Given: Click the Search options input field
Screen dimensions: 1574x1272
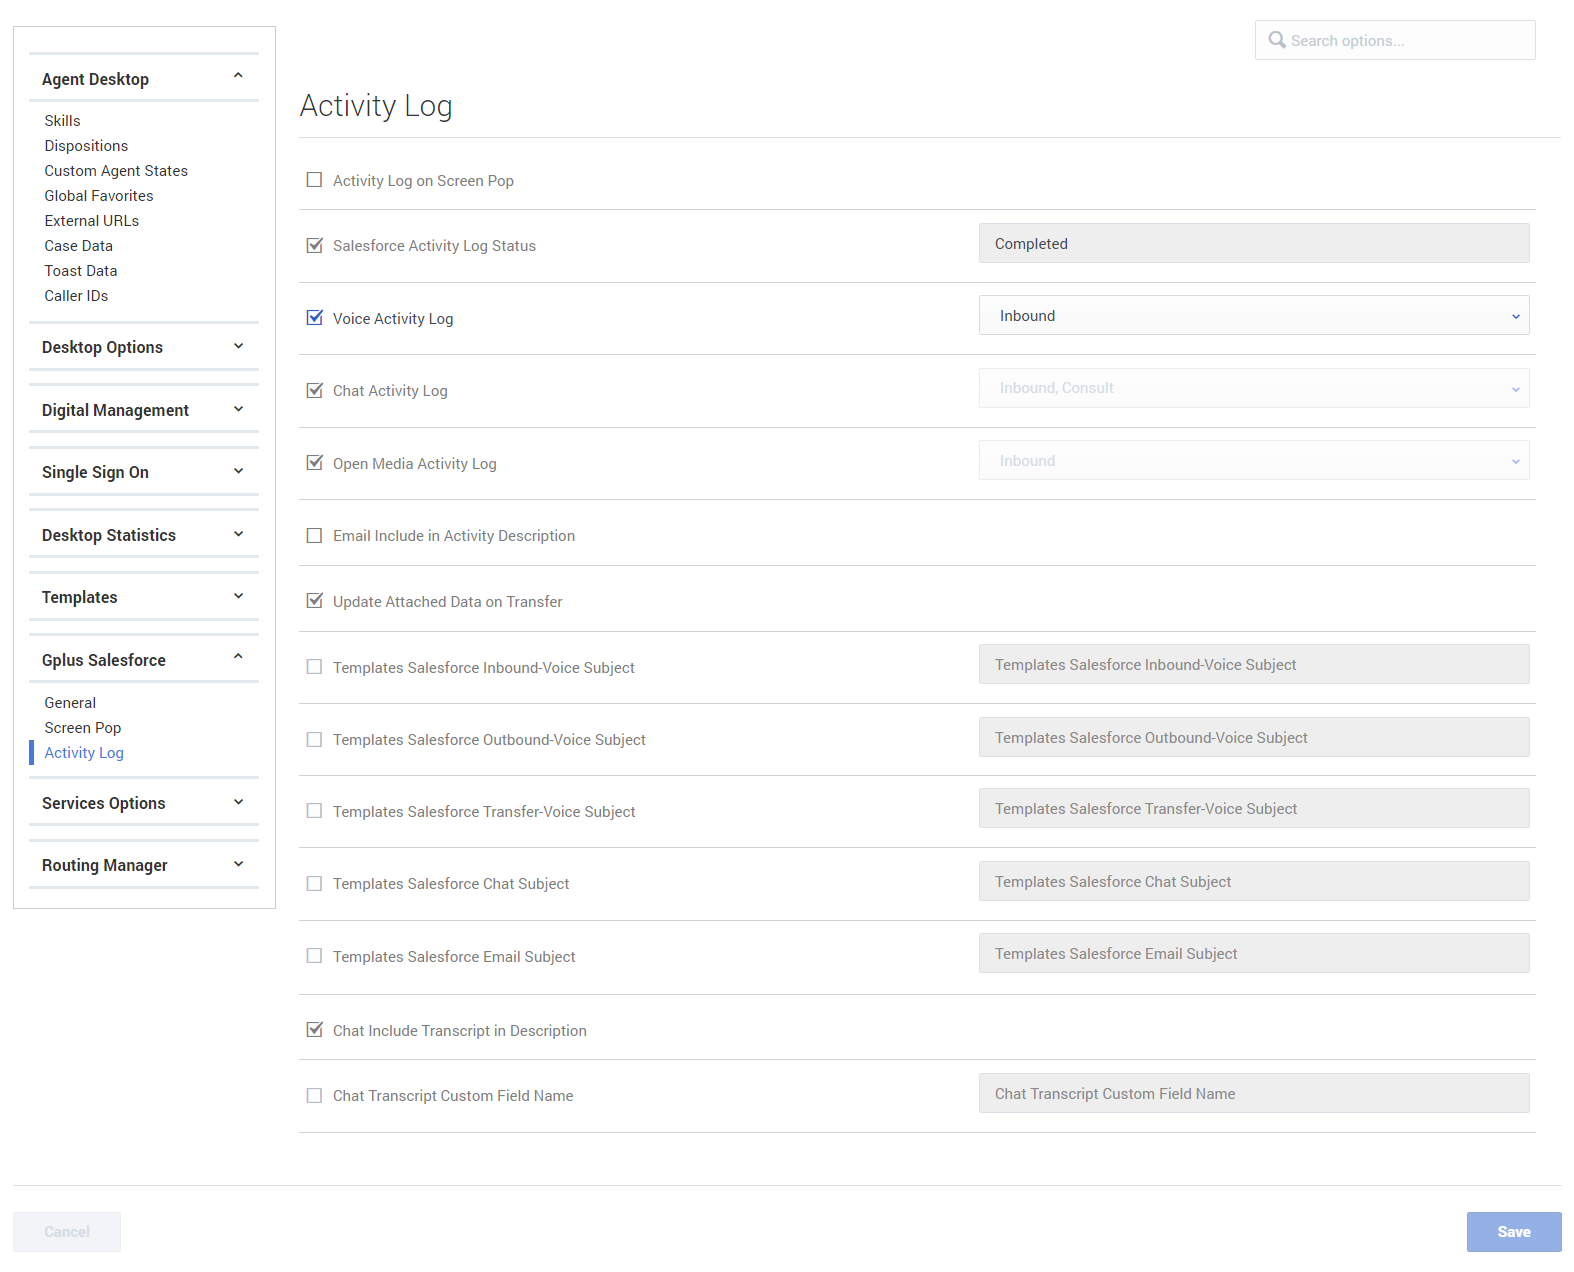Looking at the screenshot, I should pyautogui.click(x=1405, y=41).
